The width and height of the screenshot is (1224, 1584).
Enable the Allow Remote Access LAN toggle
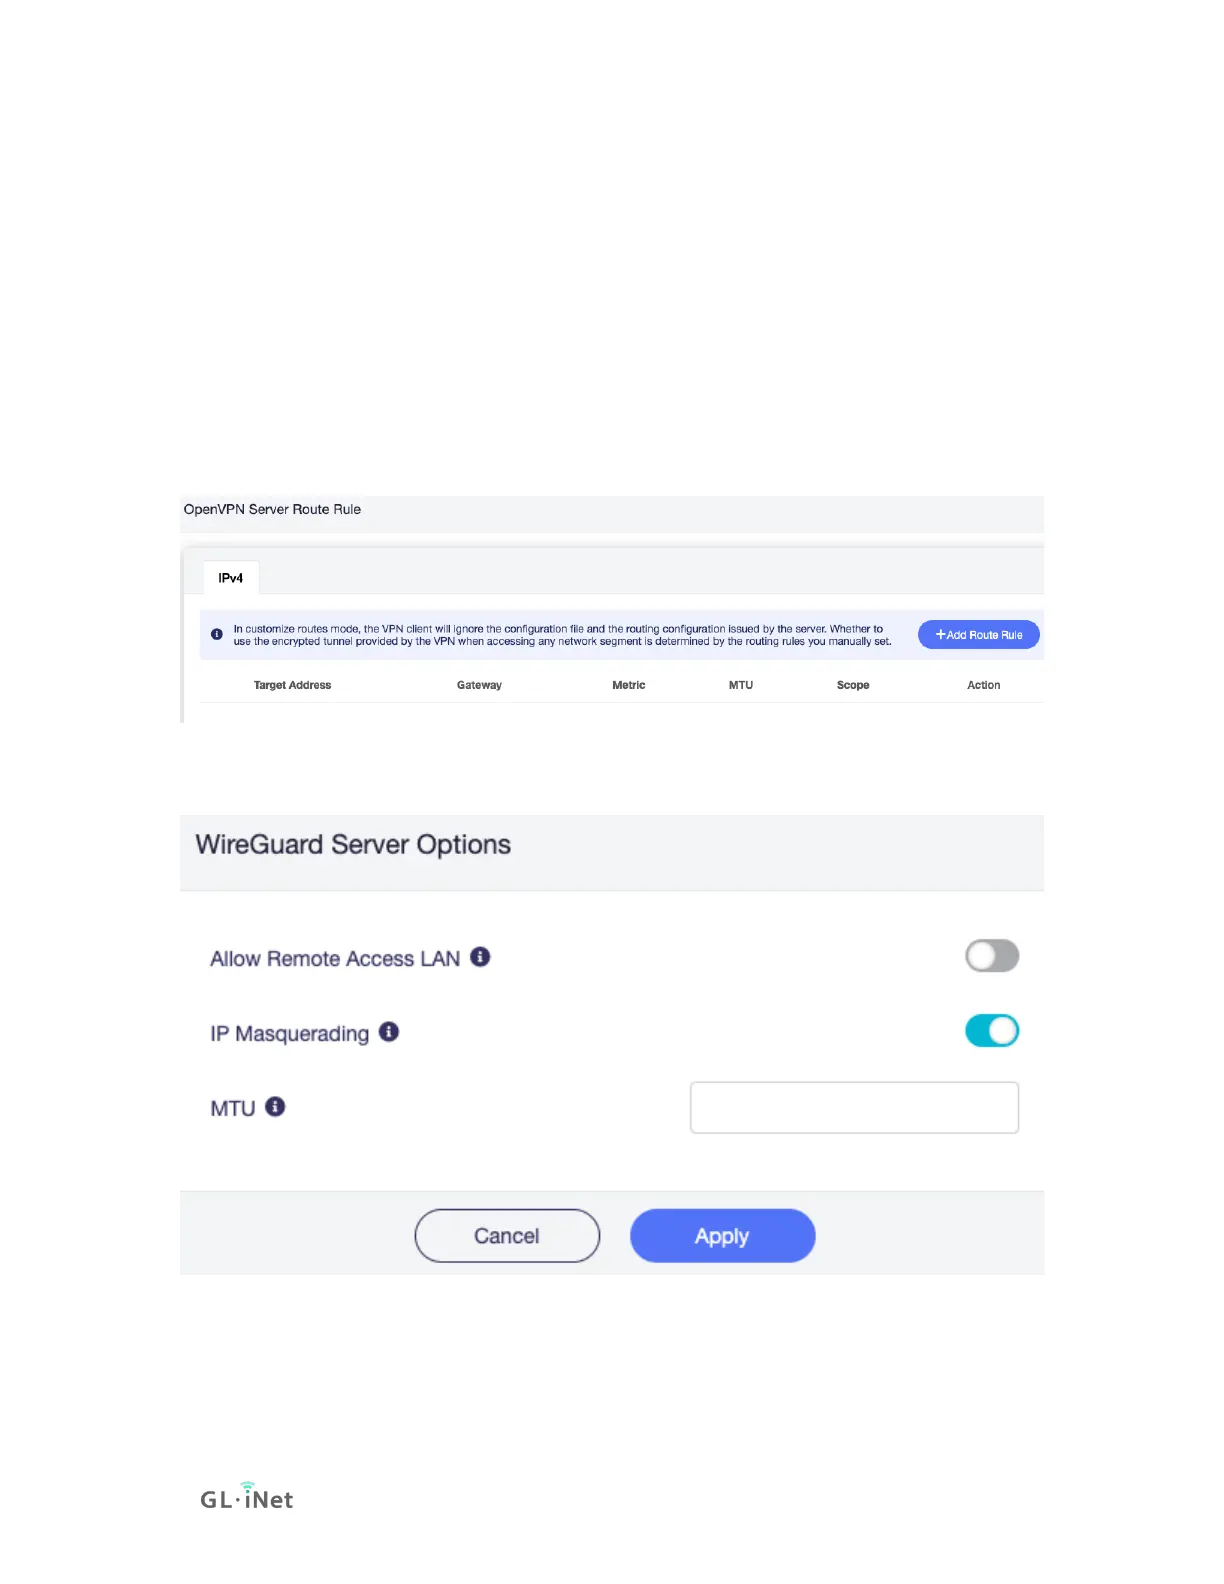point(992,956)
